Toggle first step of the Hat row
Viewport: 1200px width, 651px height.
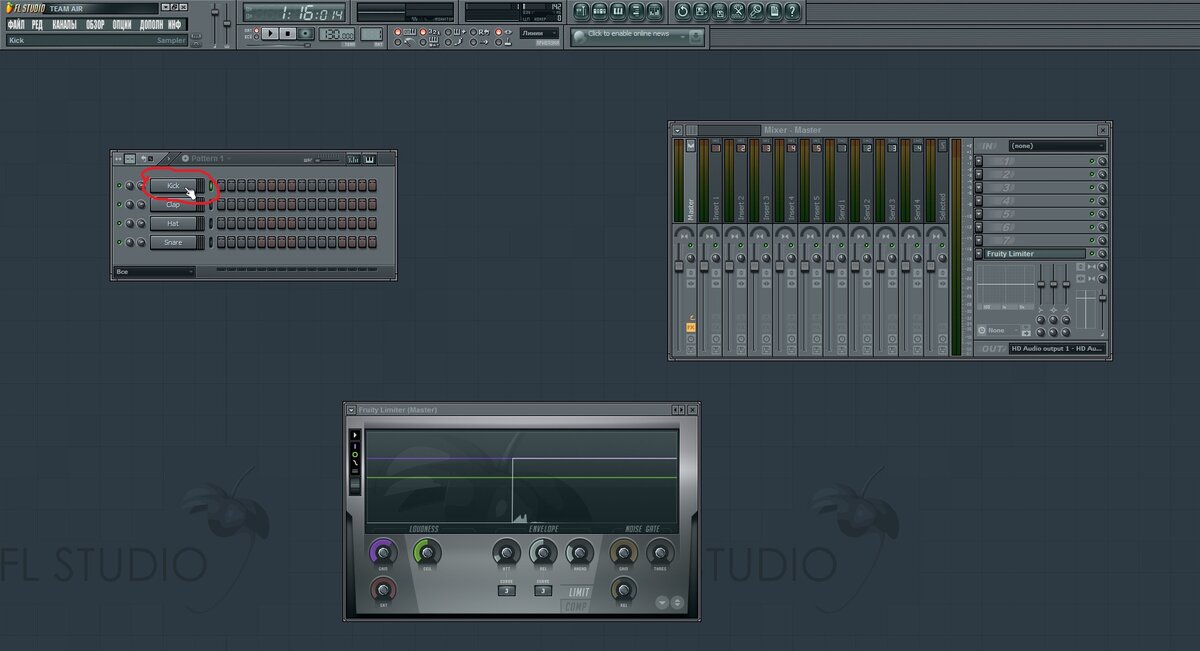221,224
